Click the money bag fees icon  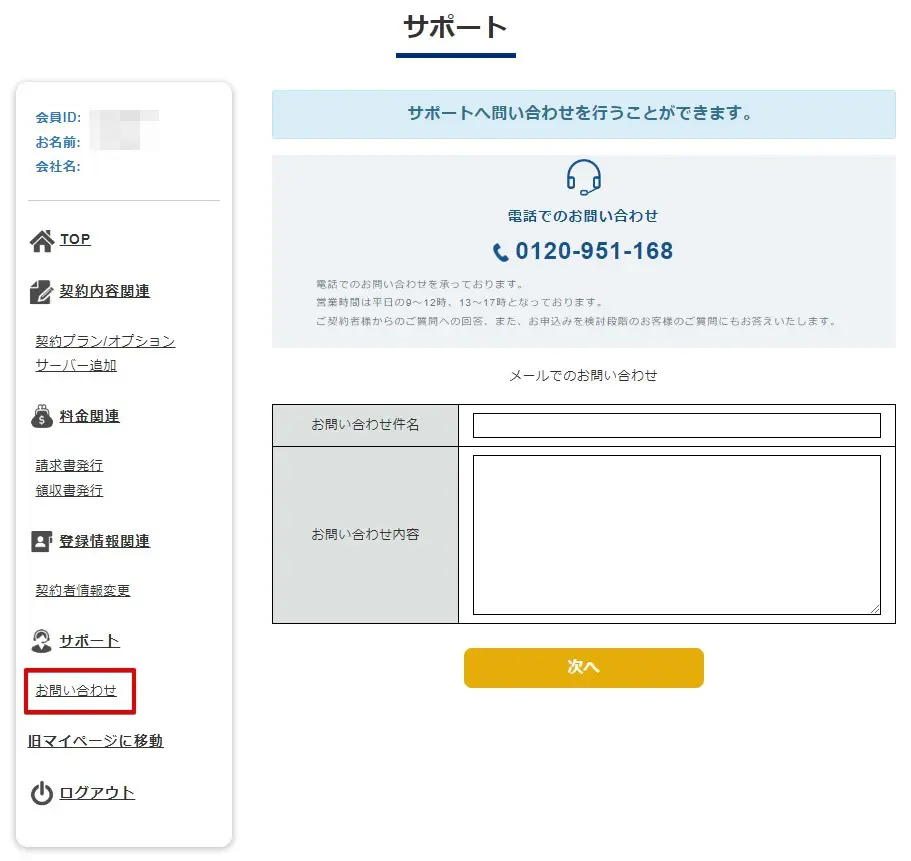(x=41, y=417)
